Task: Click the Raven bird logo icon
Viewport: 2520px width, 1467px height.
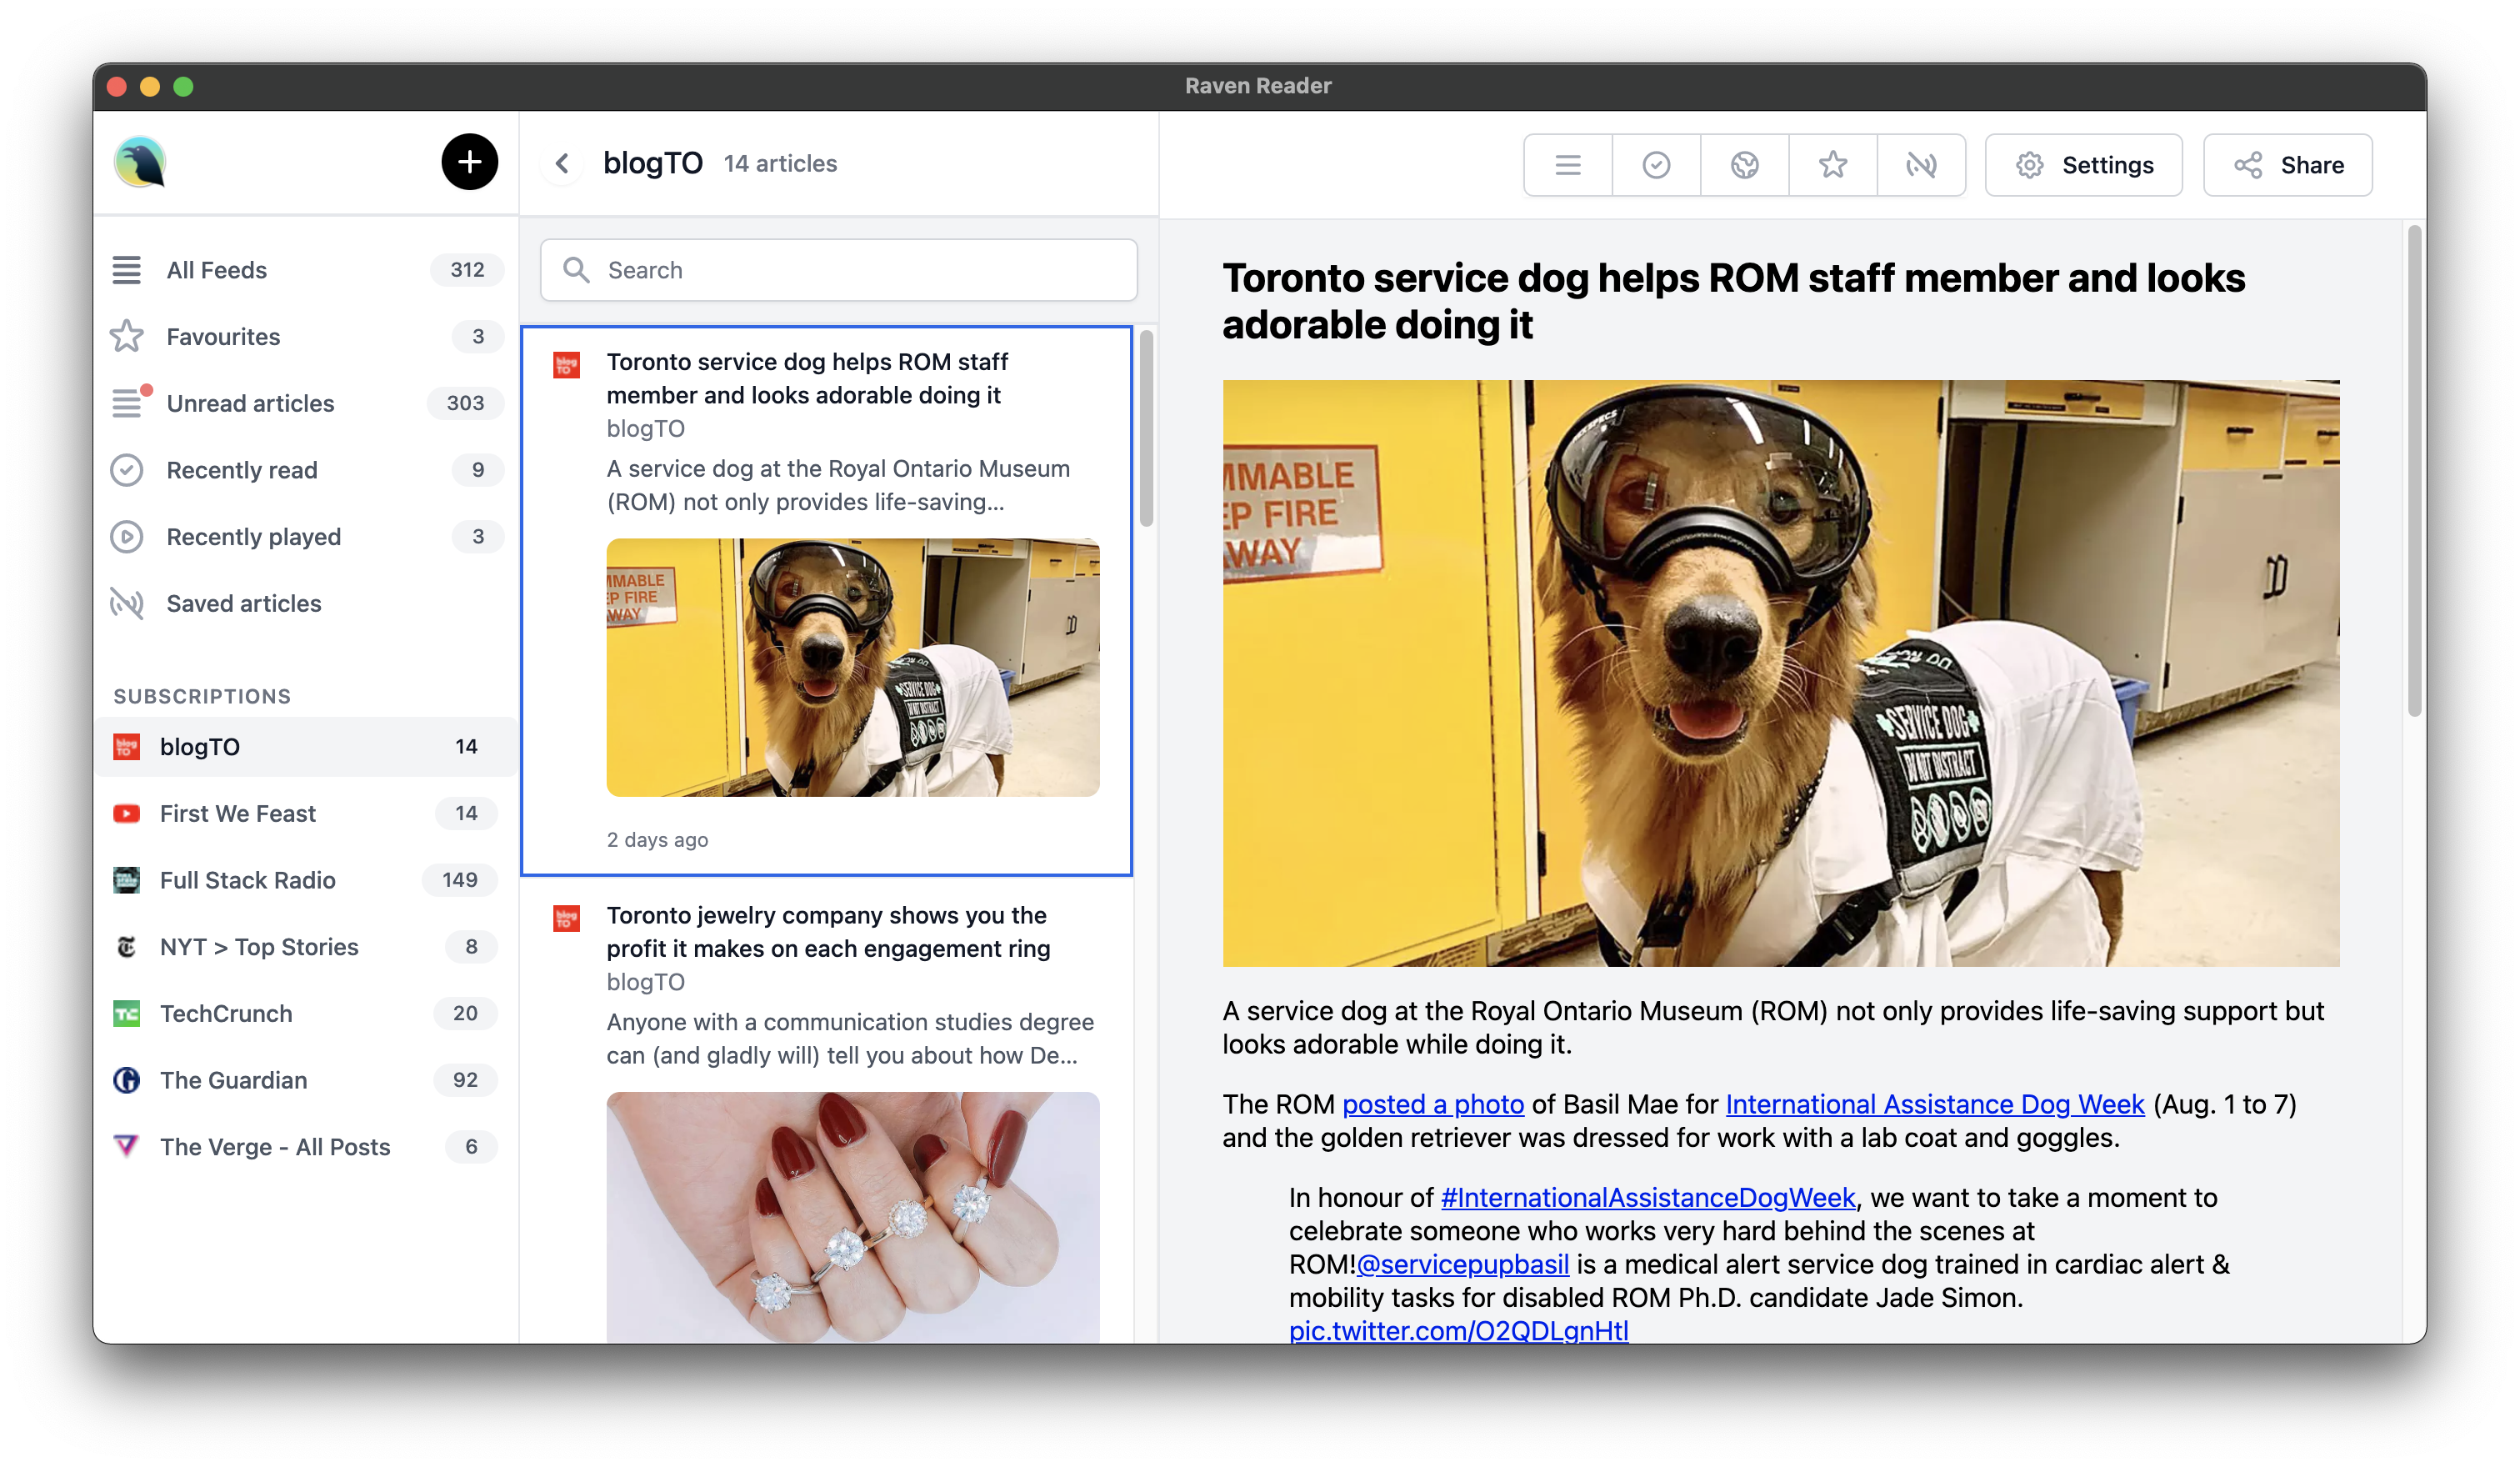Action: click(x=140, y=162)
